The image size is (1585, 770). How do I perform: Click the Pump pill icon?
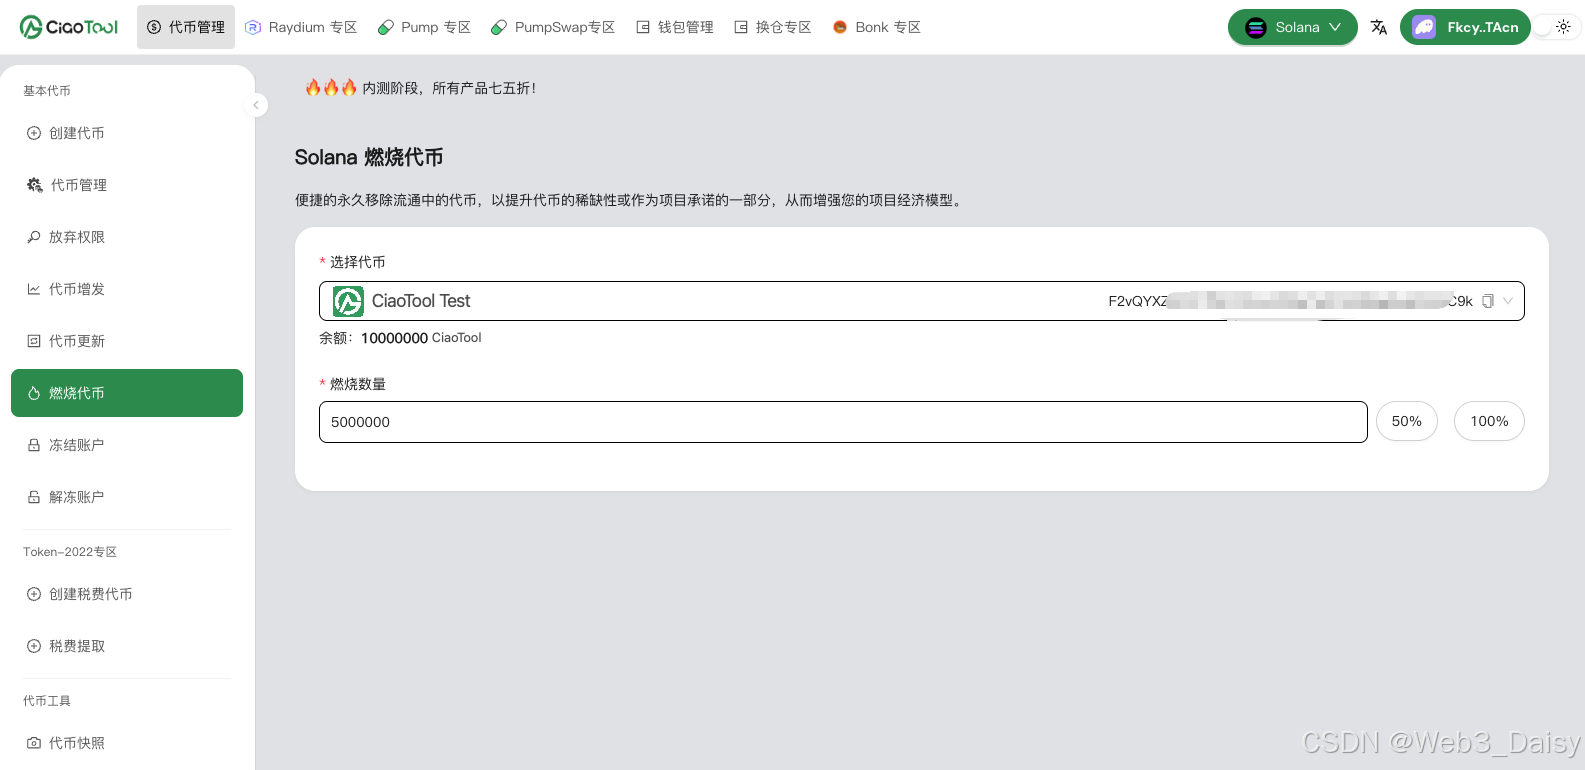click(x=385, y=27)
